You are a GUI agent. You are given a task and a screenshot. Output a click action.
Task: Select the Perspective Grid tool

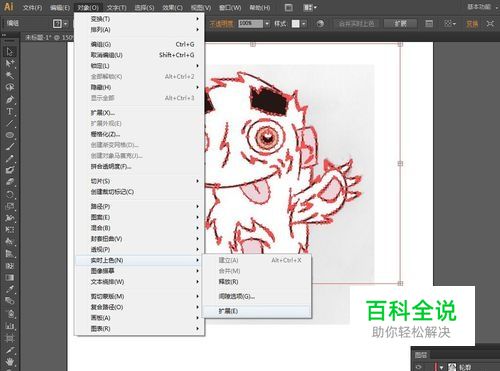[10, 254]
